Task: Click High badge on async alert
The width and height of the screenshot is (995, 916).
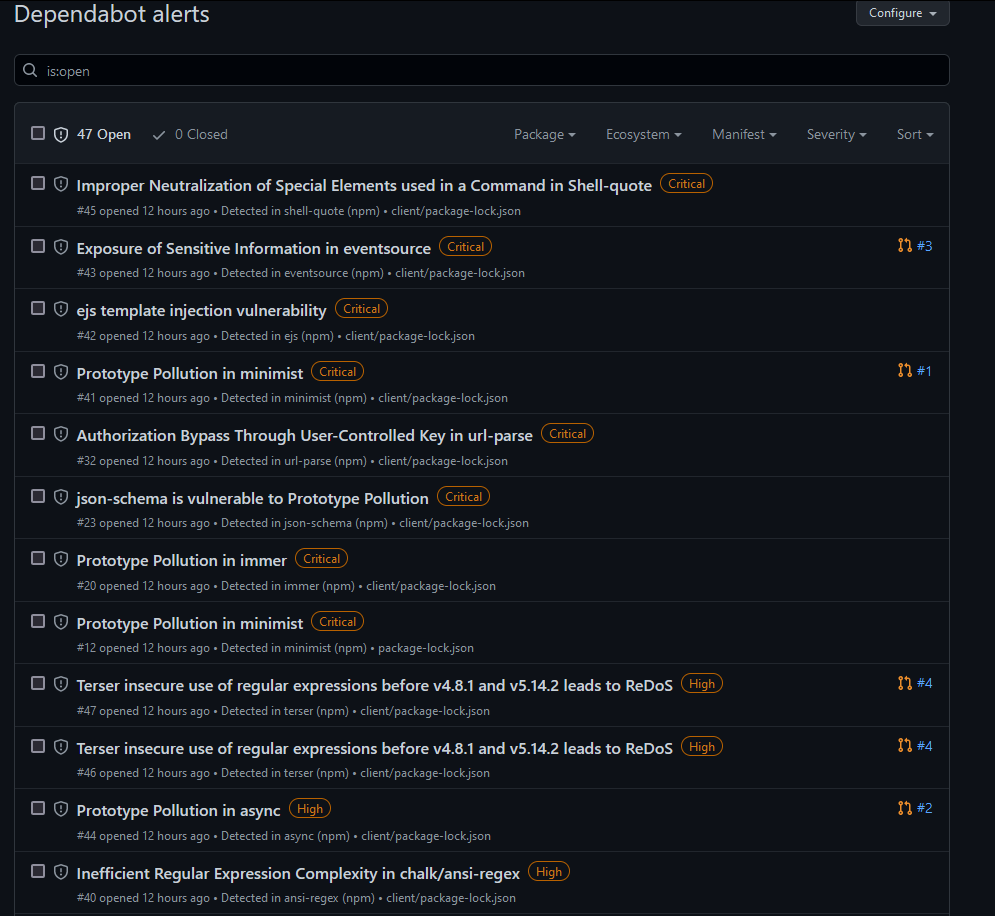Action: (310, 808)
